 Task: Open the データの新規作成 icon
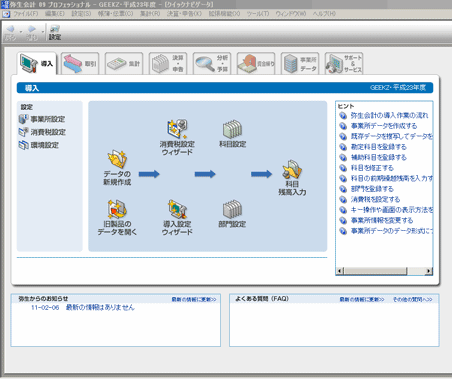pyautogui.click(x=117, y=168)
